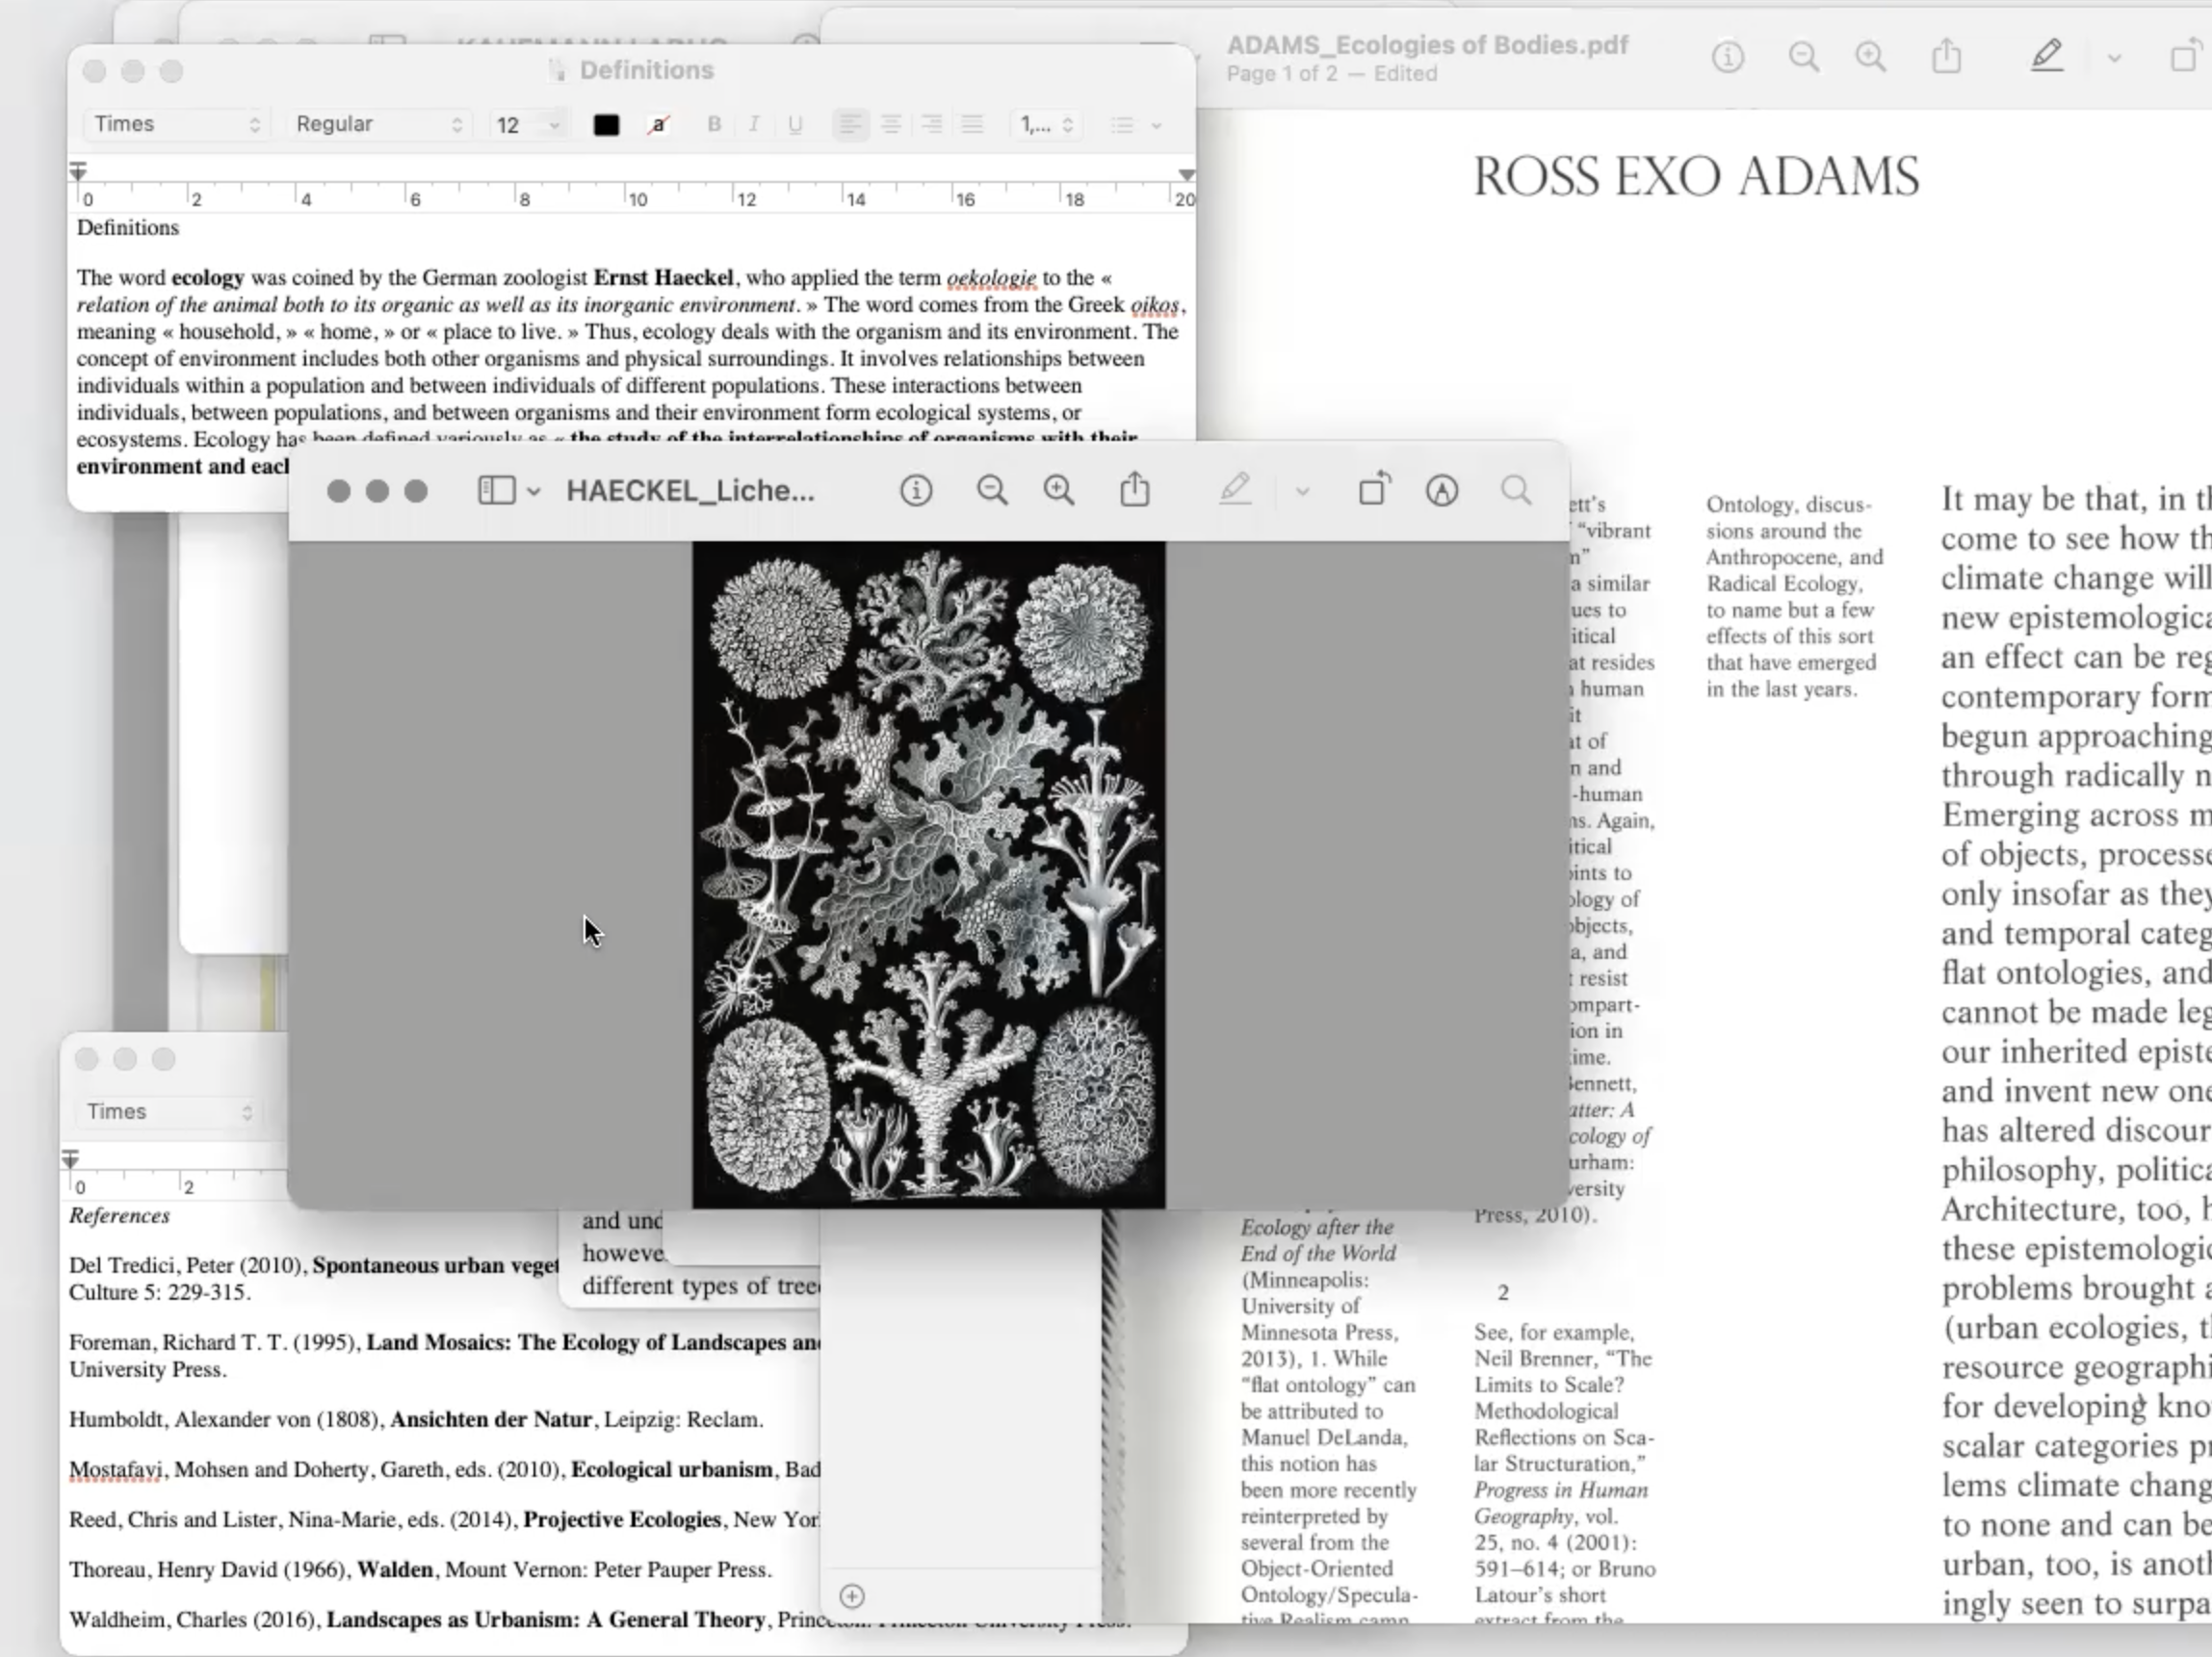Screen dimensions: 2212x1657
Task: Toggle bold formatting in the Definitions document
Action: click(713, 124)
